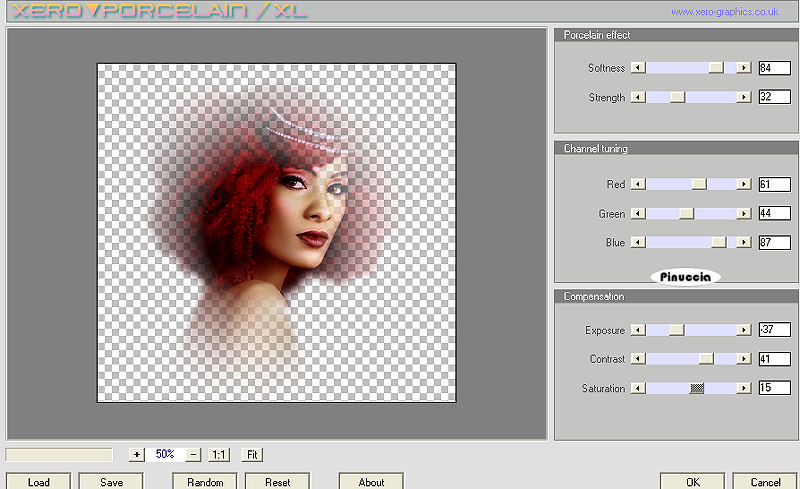Fit the preview with the Fit button
The image size is (800, 489).
point(252,454)
